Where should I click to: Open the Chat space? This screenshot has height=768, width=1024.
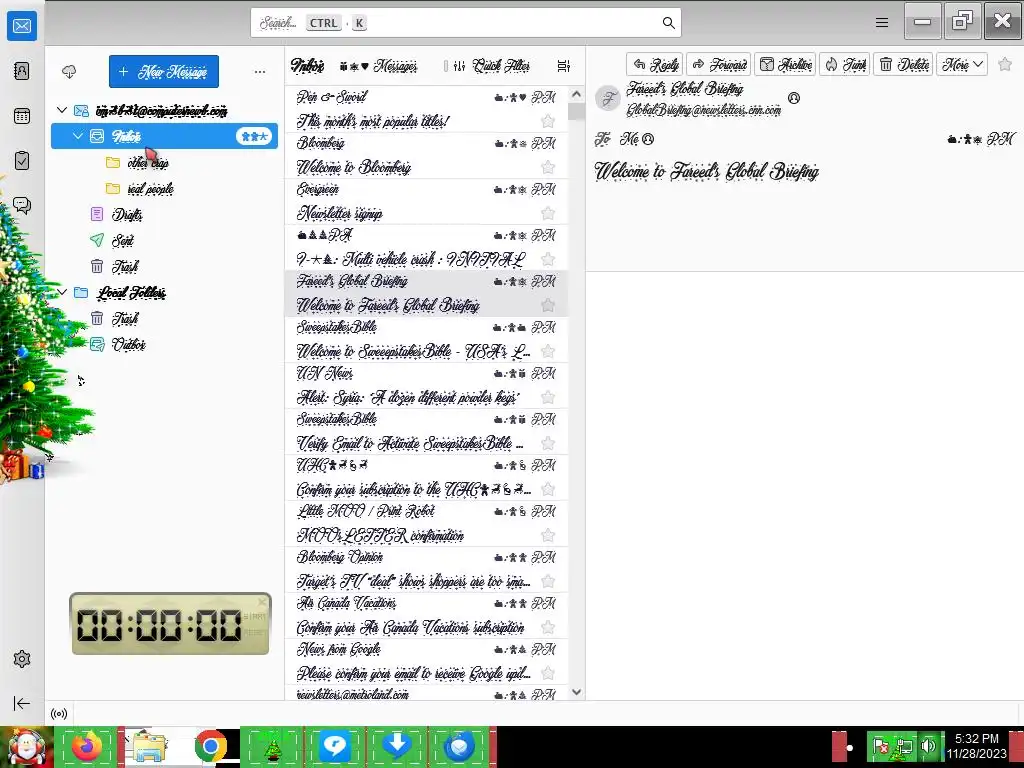[x=22, y=206]
